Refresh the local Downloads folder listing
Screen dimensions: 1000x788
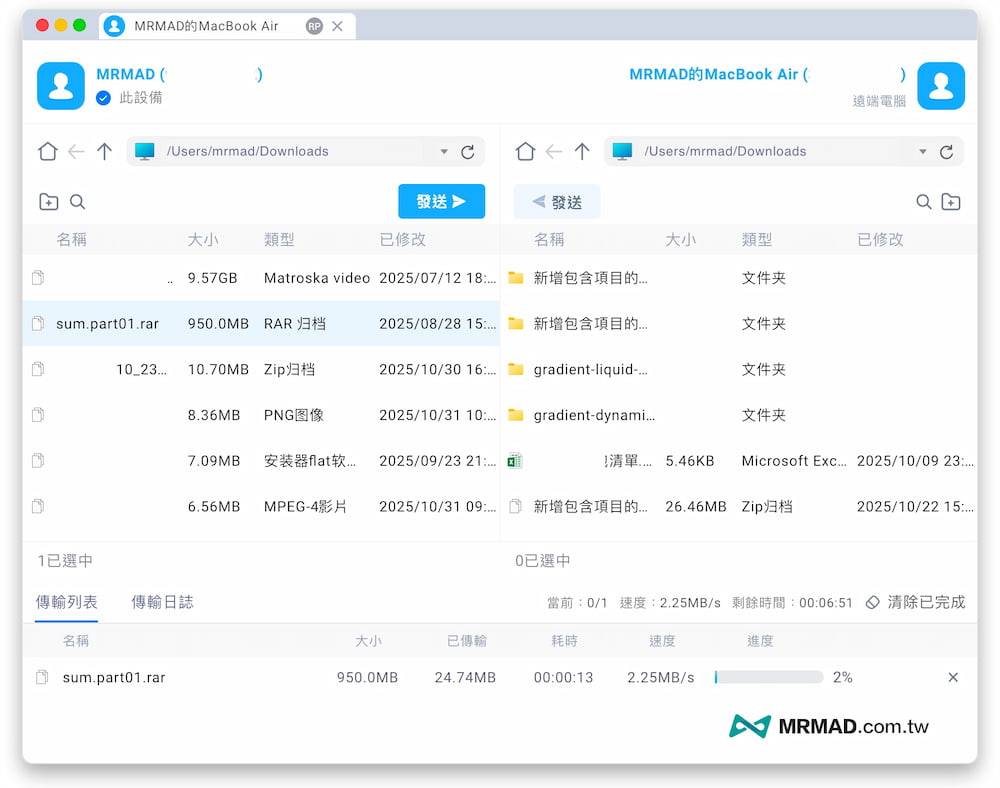coord(468,151)
